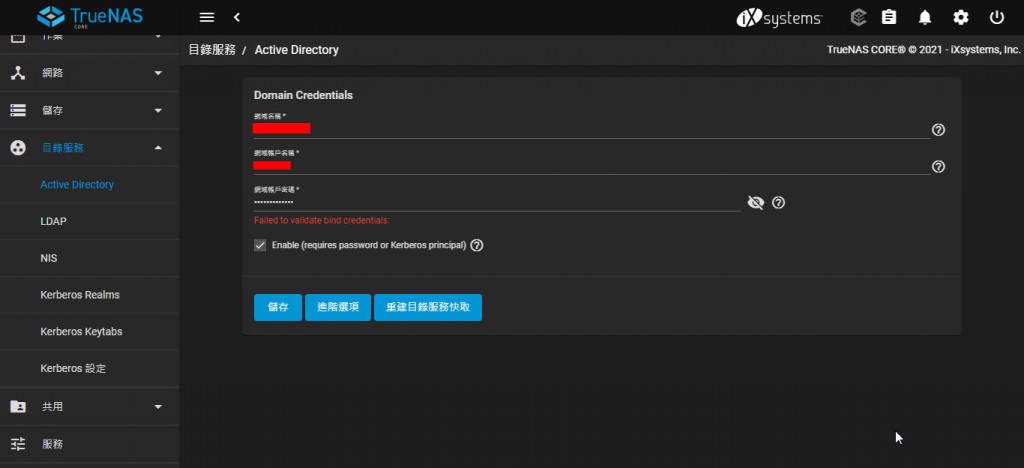Expand the 共用 menu arrow
The height and width of the screenshot is (468, 1024).
pyautogui.click(x=158, y=407)
